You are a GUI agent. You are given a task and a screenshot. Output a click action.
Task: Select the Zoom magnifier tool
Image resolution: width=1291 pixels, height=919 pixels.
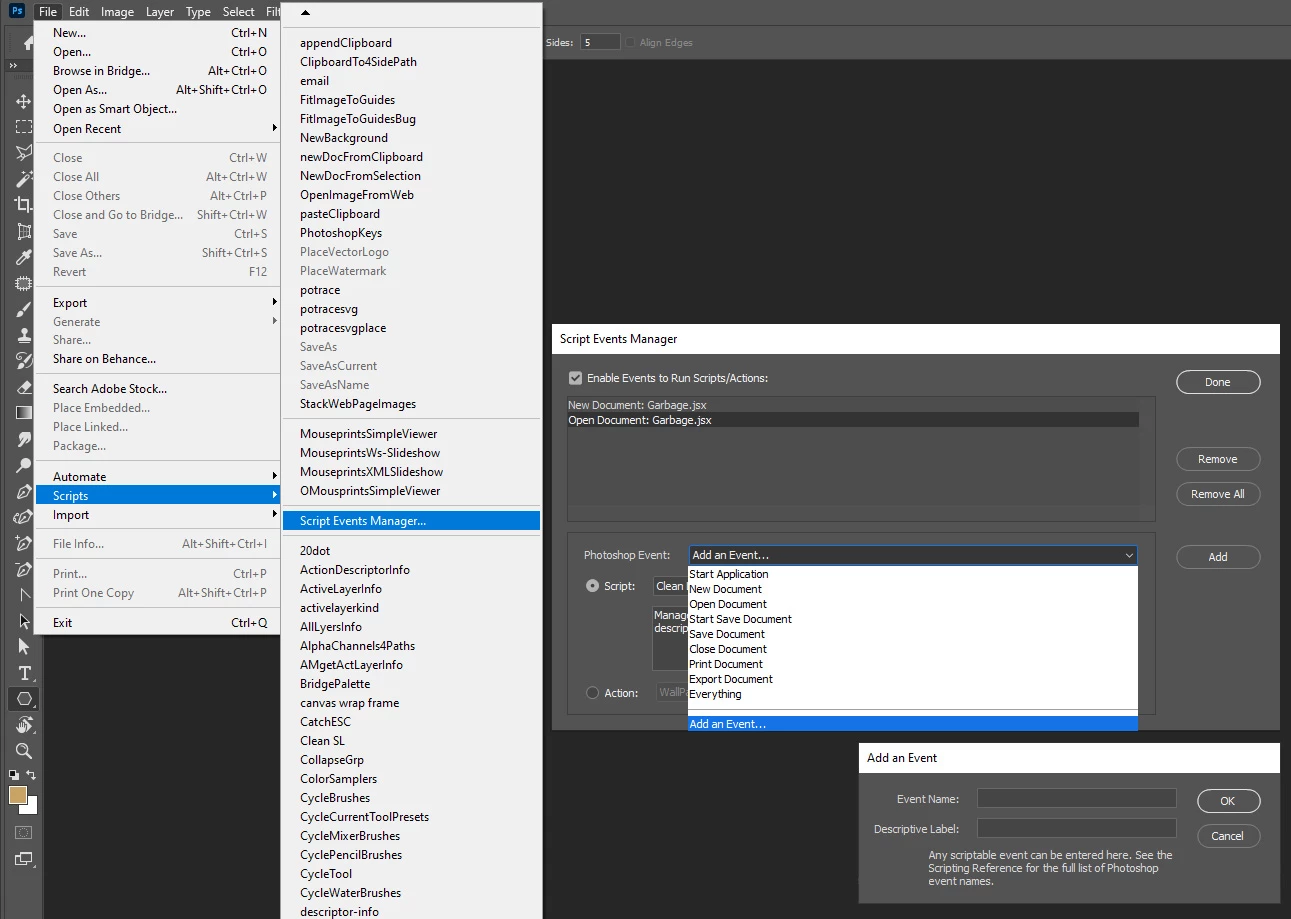tap(23, 751)
